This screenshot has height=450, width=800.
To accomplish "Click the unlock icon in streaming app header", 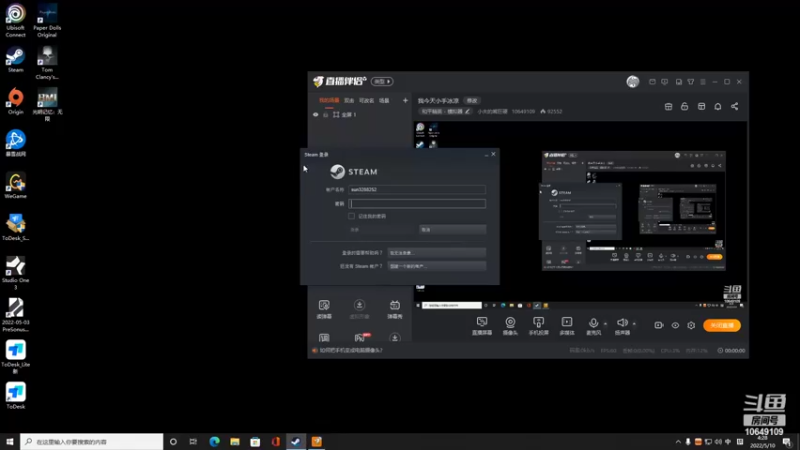I will [x=685, y=106].
